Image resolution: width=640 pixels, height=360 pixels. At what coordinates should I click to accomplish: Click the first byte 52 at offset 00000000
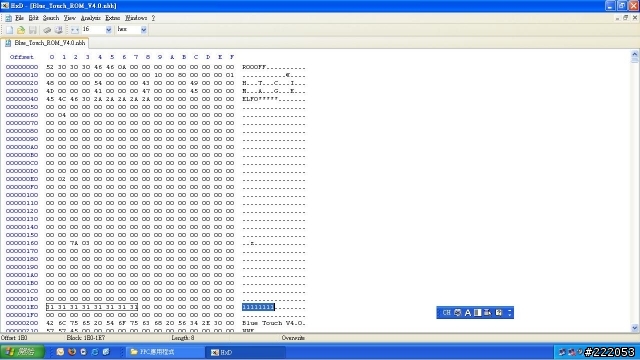50,67
